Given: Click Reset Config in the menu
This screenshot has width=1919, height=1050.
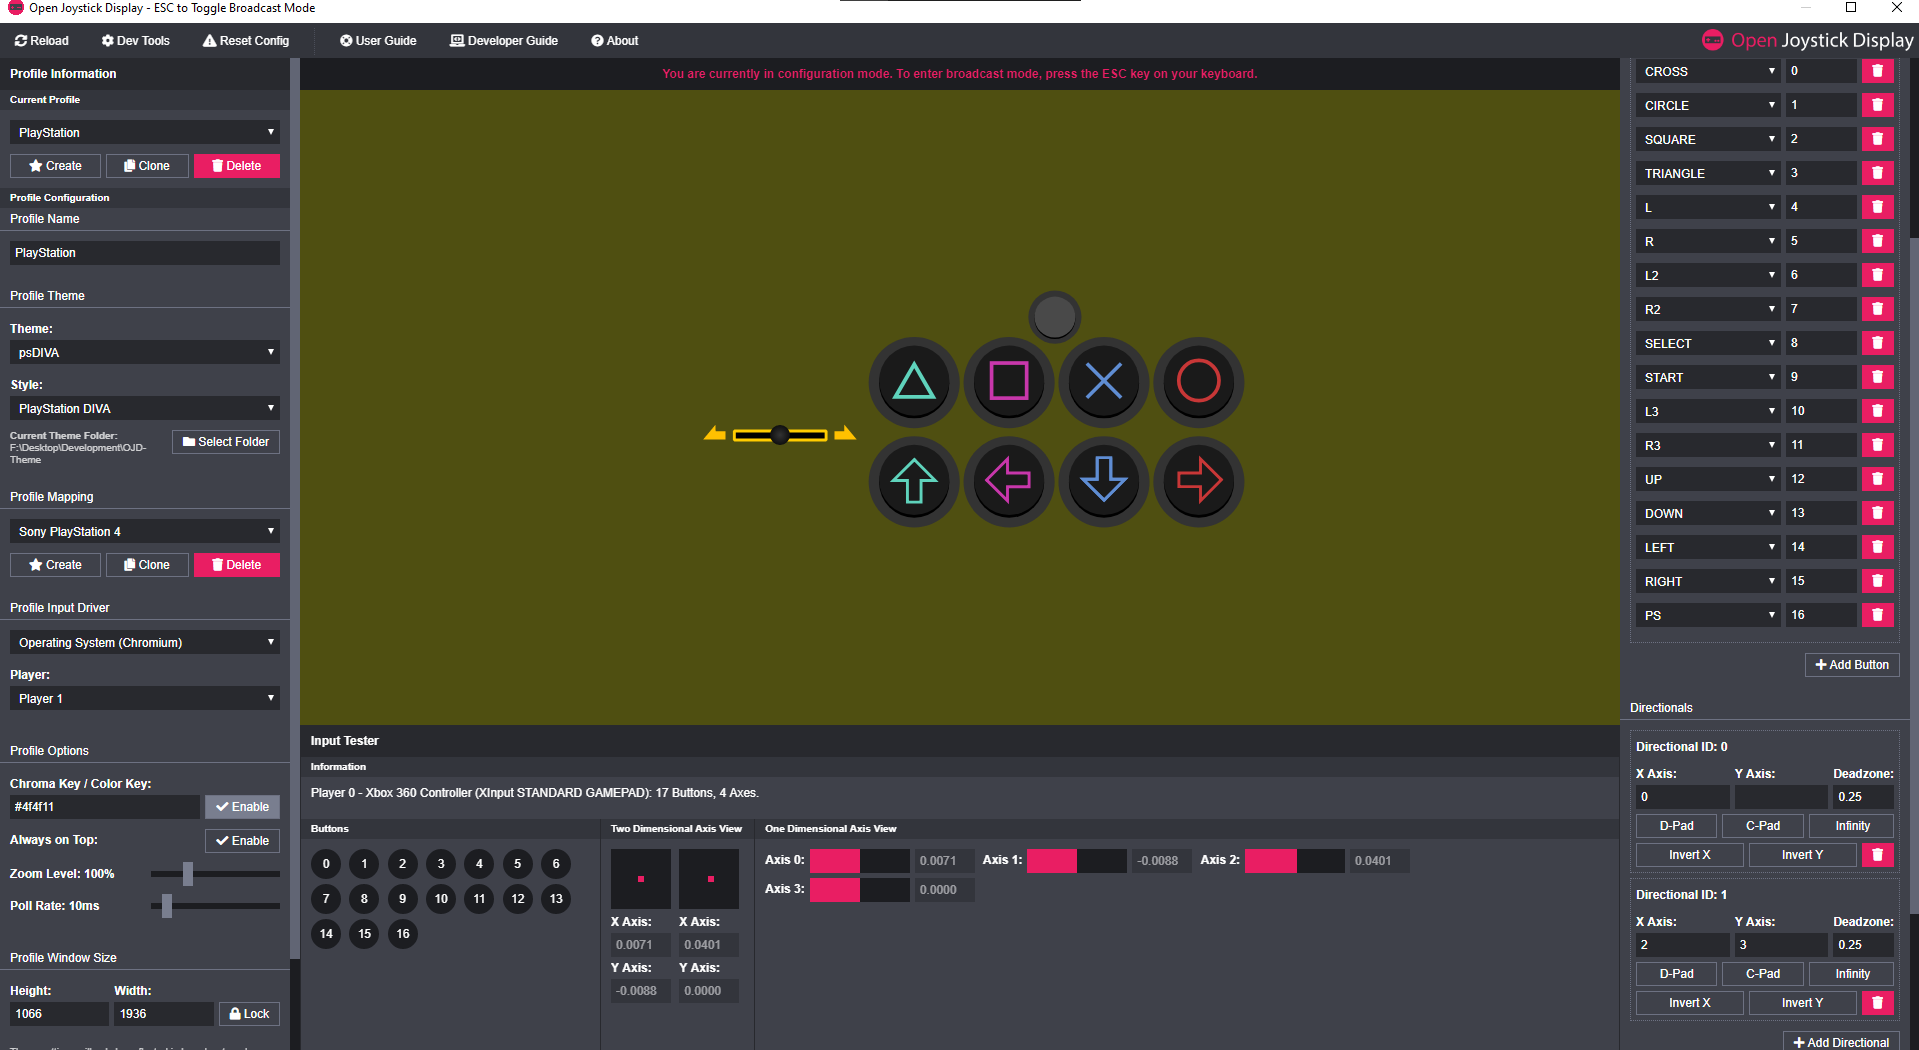Looking at the screenshot, I should coord(246,41).
